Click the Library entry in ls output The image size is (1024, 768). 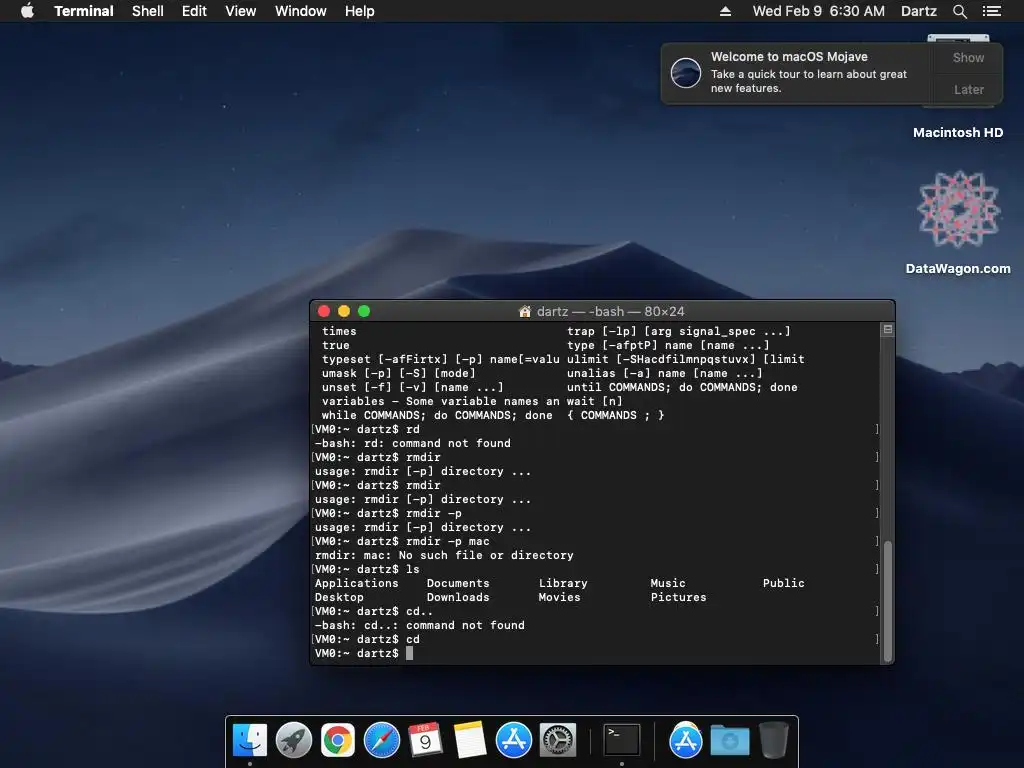click(x=563, y=583)
